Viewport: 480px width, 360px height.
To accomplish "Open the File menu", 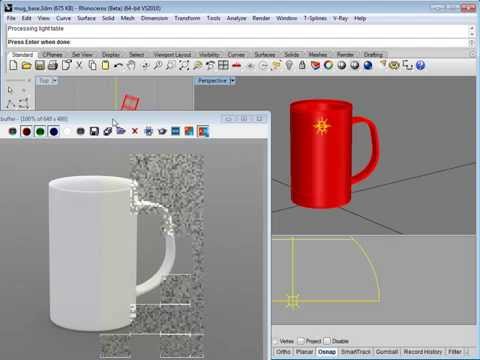I will tap(11, 18).
